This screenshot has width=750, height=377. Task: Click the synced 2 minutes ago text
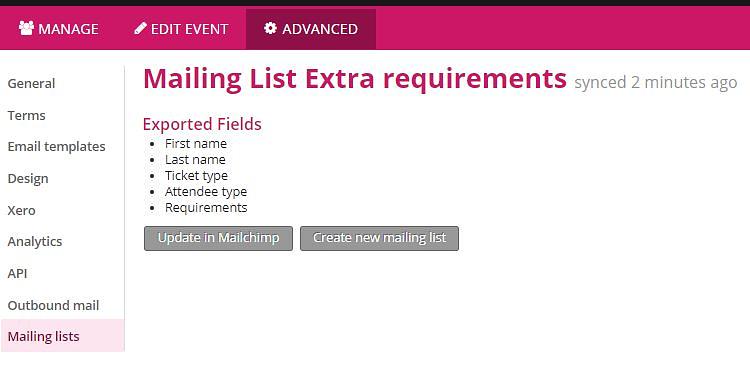[x=656, y=83]
